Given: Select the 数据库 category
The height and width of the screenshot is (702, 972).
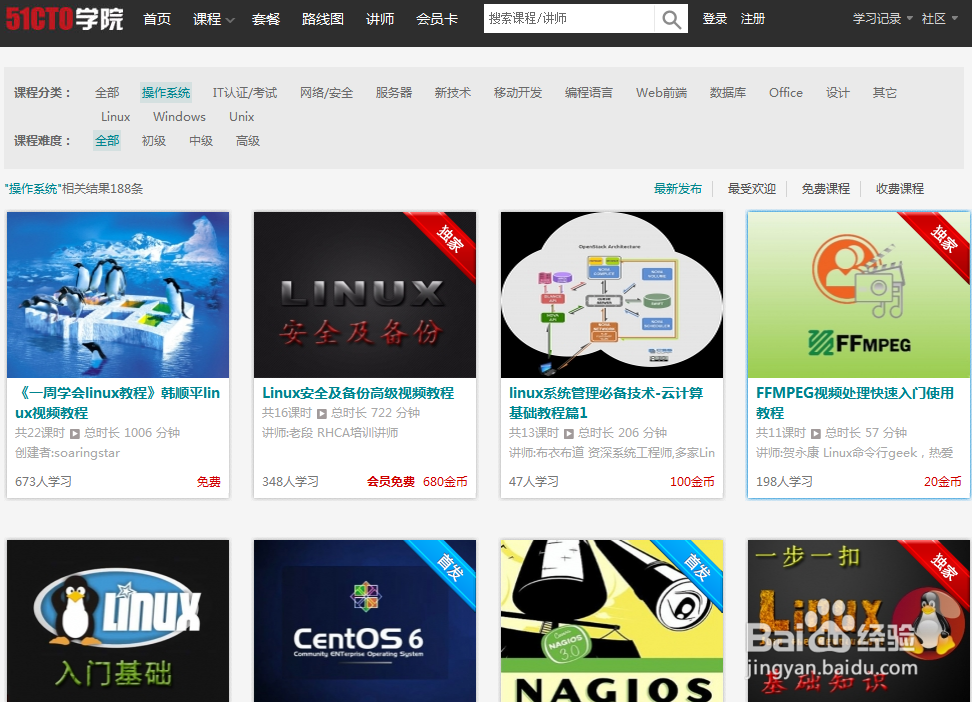Looking at the screenshot, I should click(x=728, y=92).
